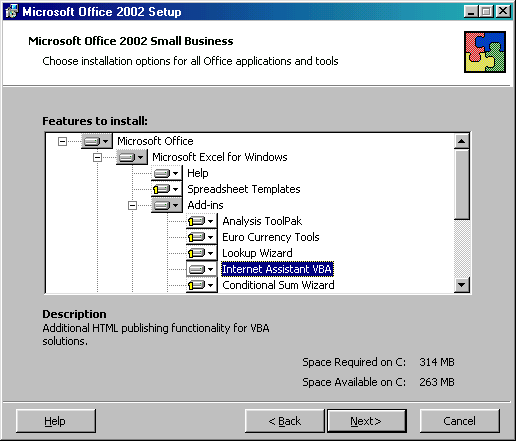Click the Add-ins drive icon
The height and width of the screenshot is (441, 516).
coord(166,205)
